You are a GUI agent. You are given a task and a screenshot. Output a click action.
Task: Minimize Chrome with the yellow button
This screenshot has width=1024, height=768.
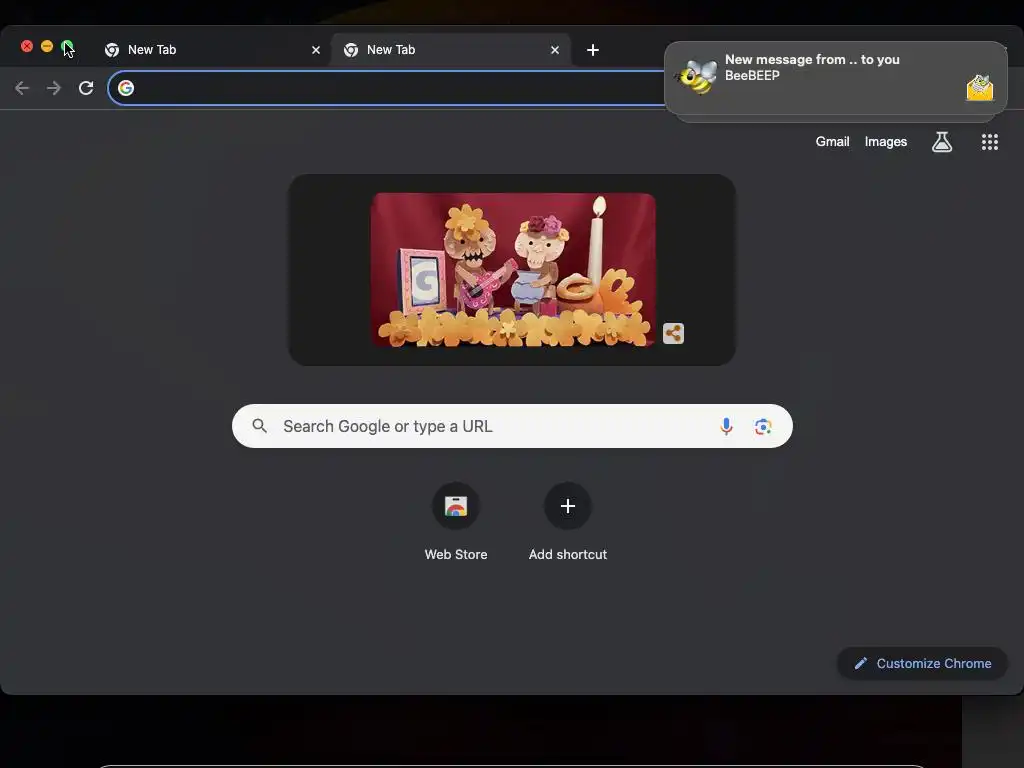click(47, 46)
